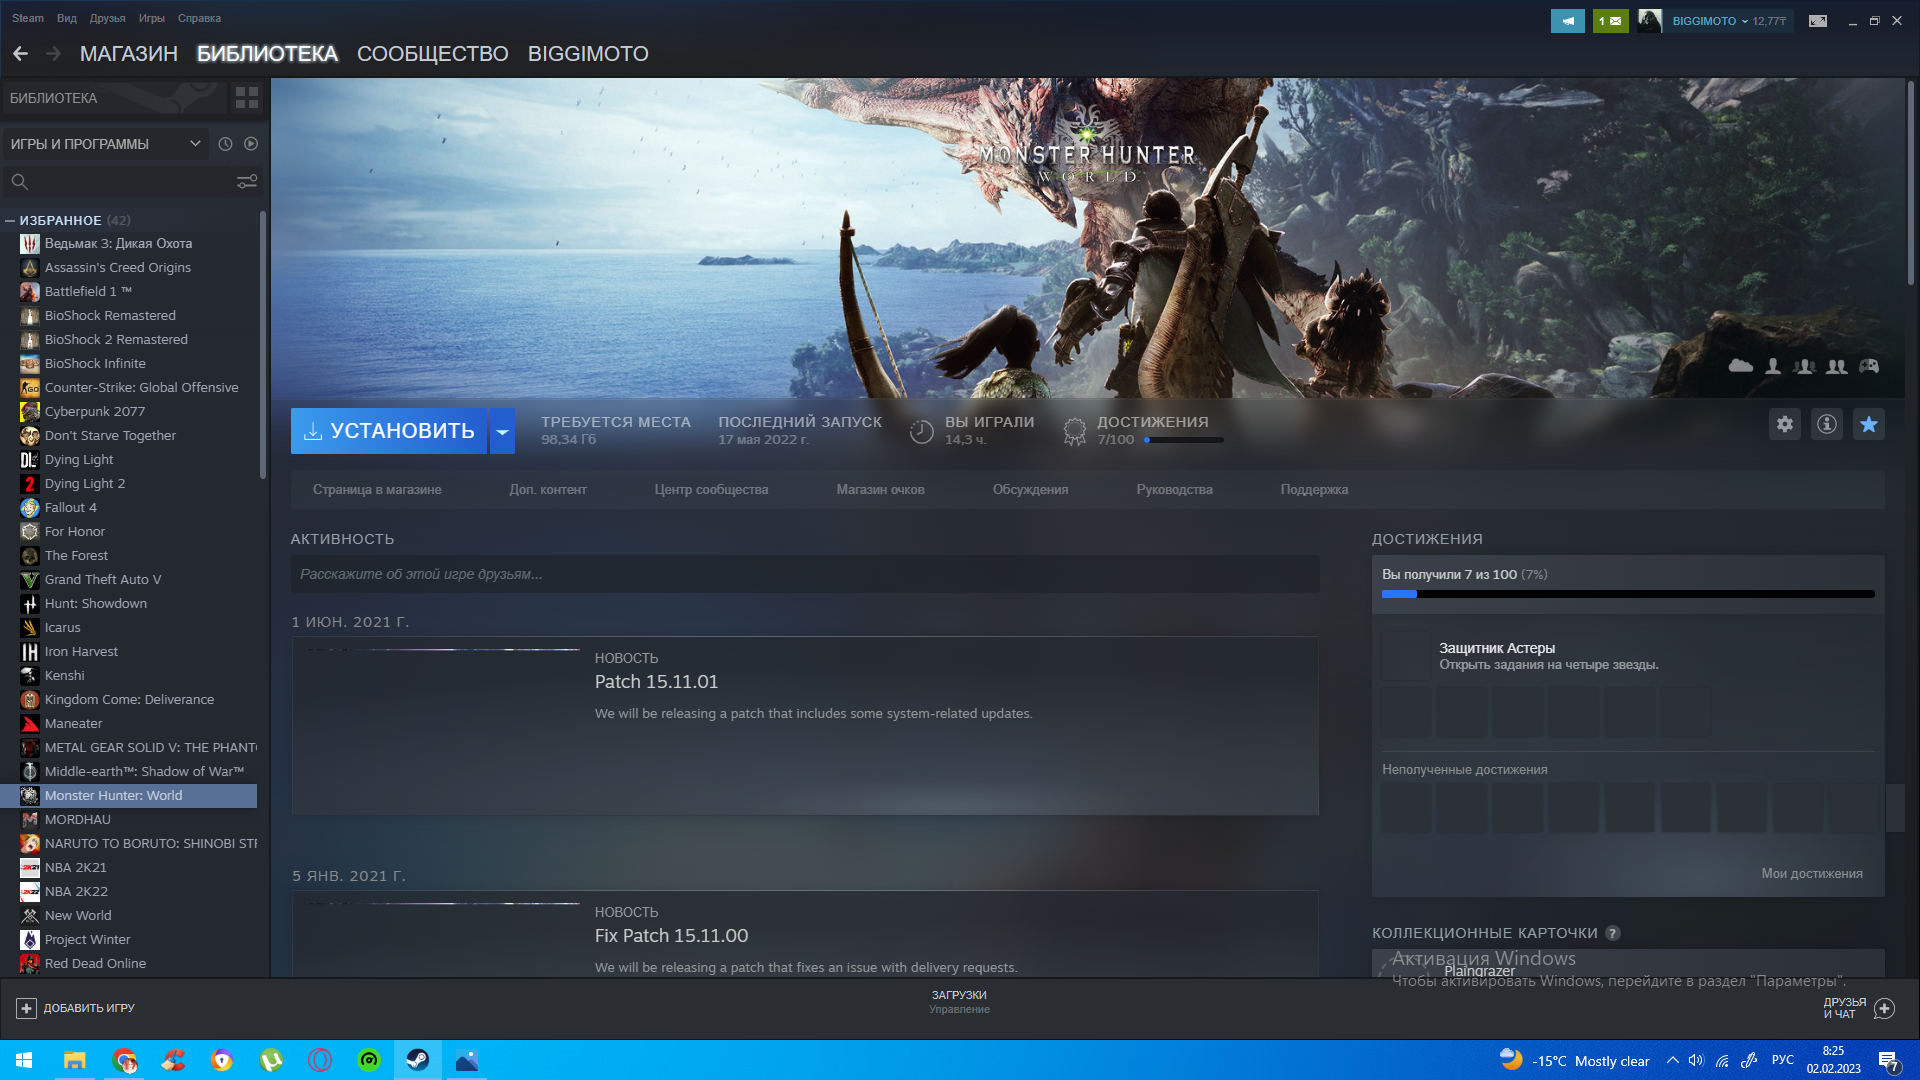Open File Explorer on the taskbar
The image size is (1920, 1080).
tap(75, 1060)
